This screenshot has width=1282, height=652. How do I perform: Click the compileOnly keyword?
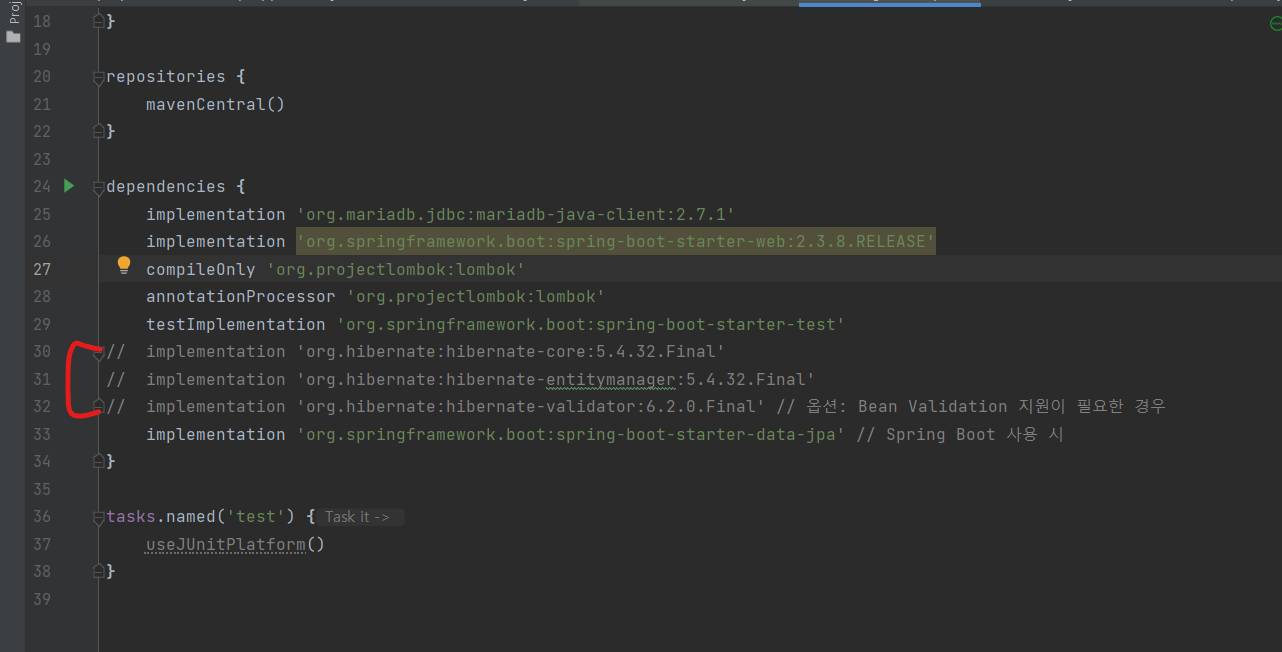pos(201,269)
